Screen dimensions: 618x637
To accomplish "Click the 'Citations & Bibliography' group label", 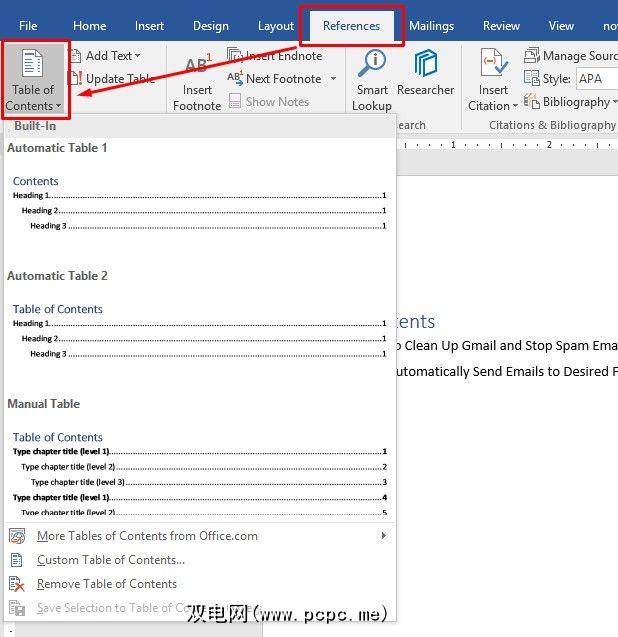I will pyautogui.click(x=552, y=125).
